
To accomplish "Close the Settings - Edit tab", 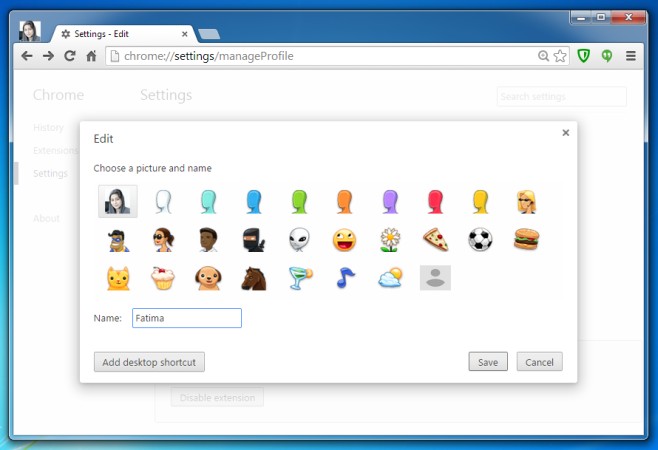I will 185,34.
